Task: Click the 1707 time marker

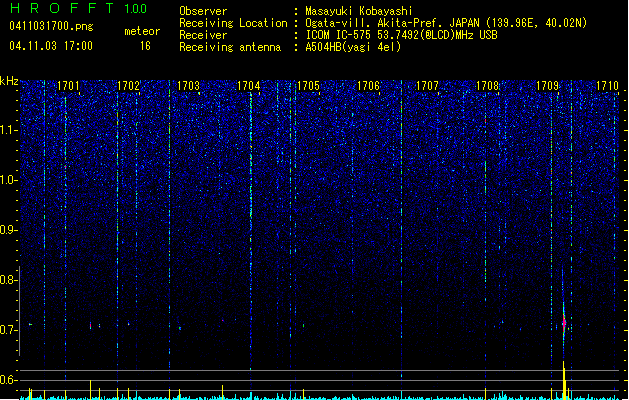Action: (x=427, y=86)
